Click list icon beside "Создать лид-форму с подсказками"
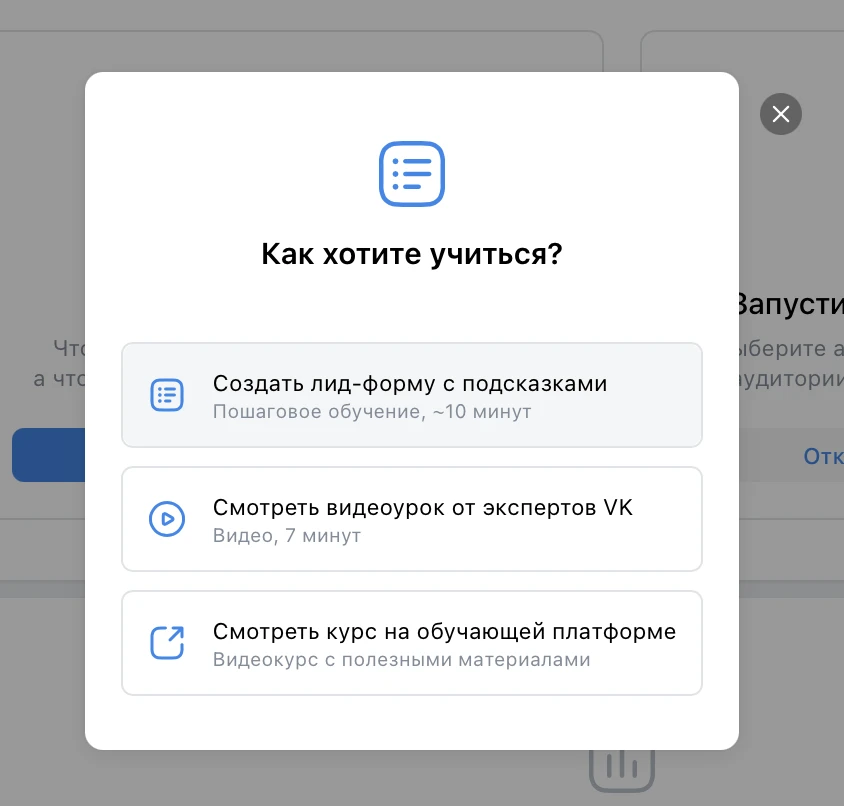844x806 pixels. click(x=167, y=395)
